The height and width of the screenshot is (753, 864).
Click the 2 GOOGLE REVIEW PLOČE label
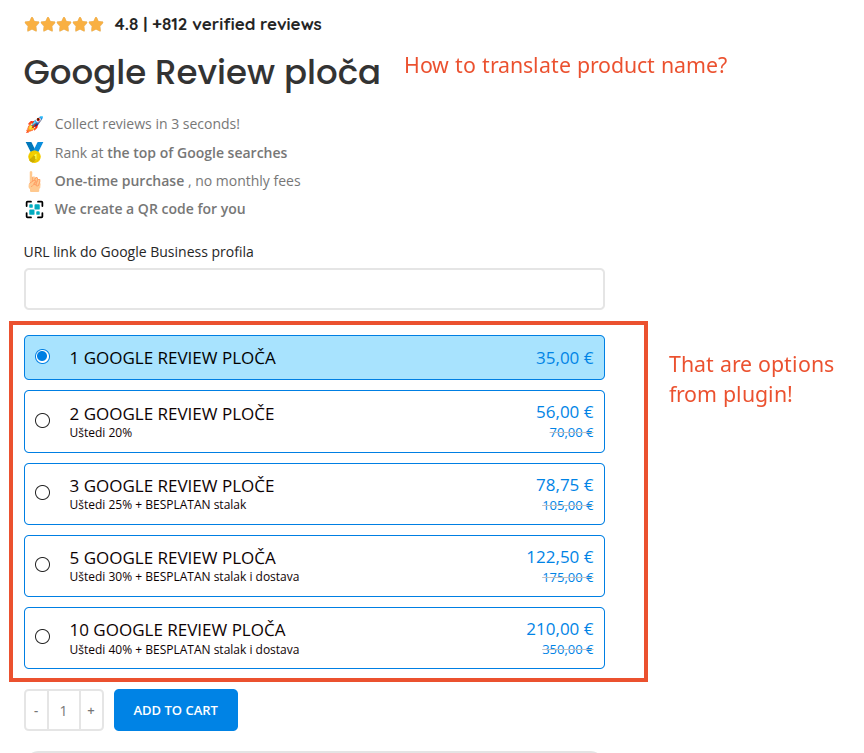pyautogui.click(x=172, y=413)
